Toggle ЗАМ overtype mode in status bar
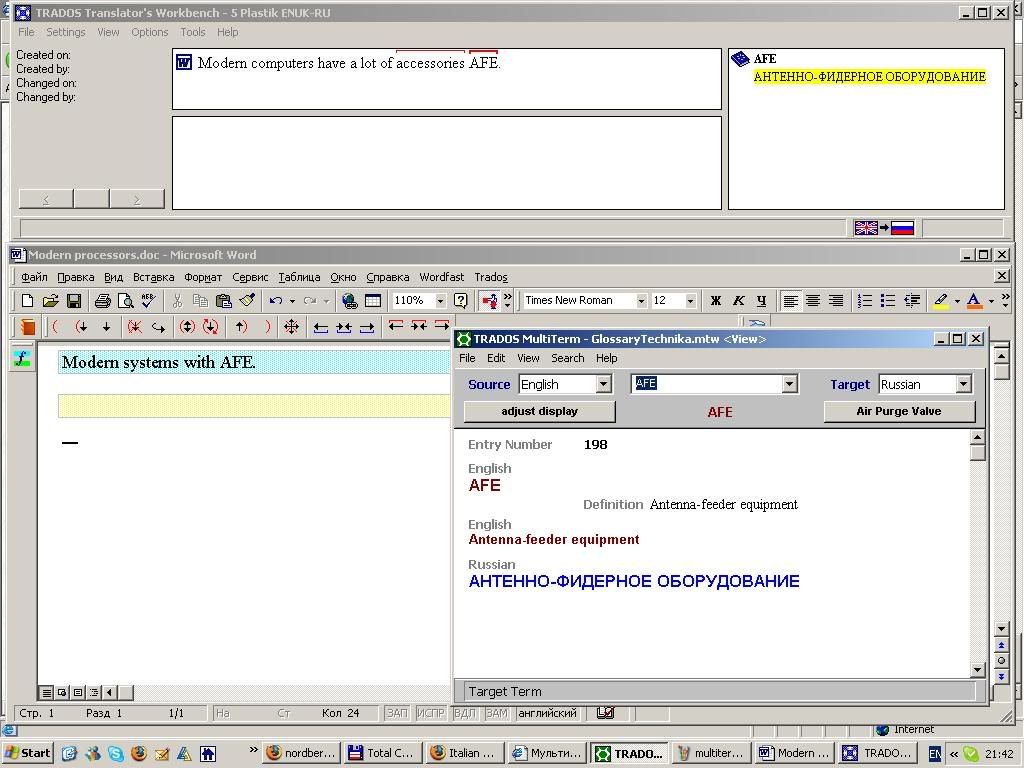The image size is (1024, 768). pos(497,713)
